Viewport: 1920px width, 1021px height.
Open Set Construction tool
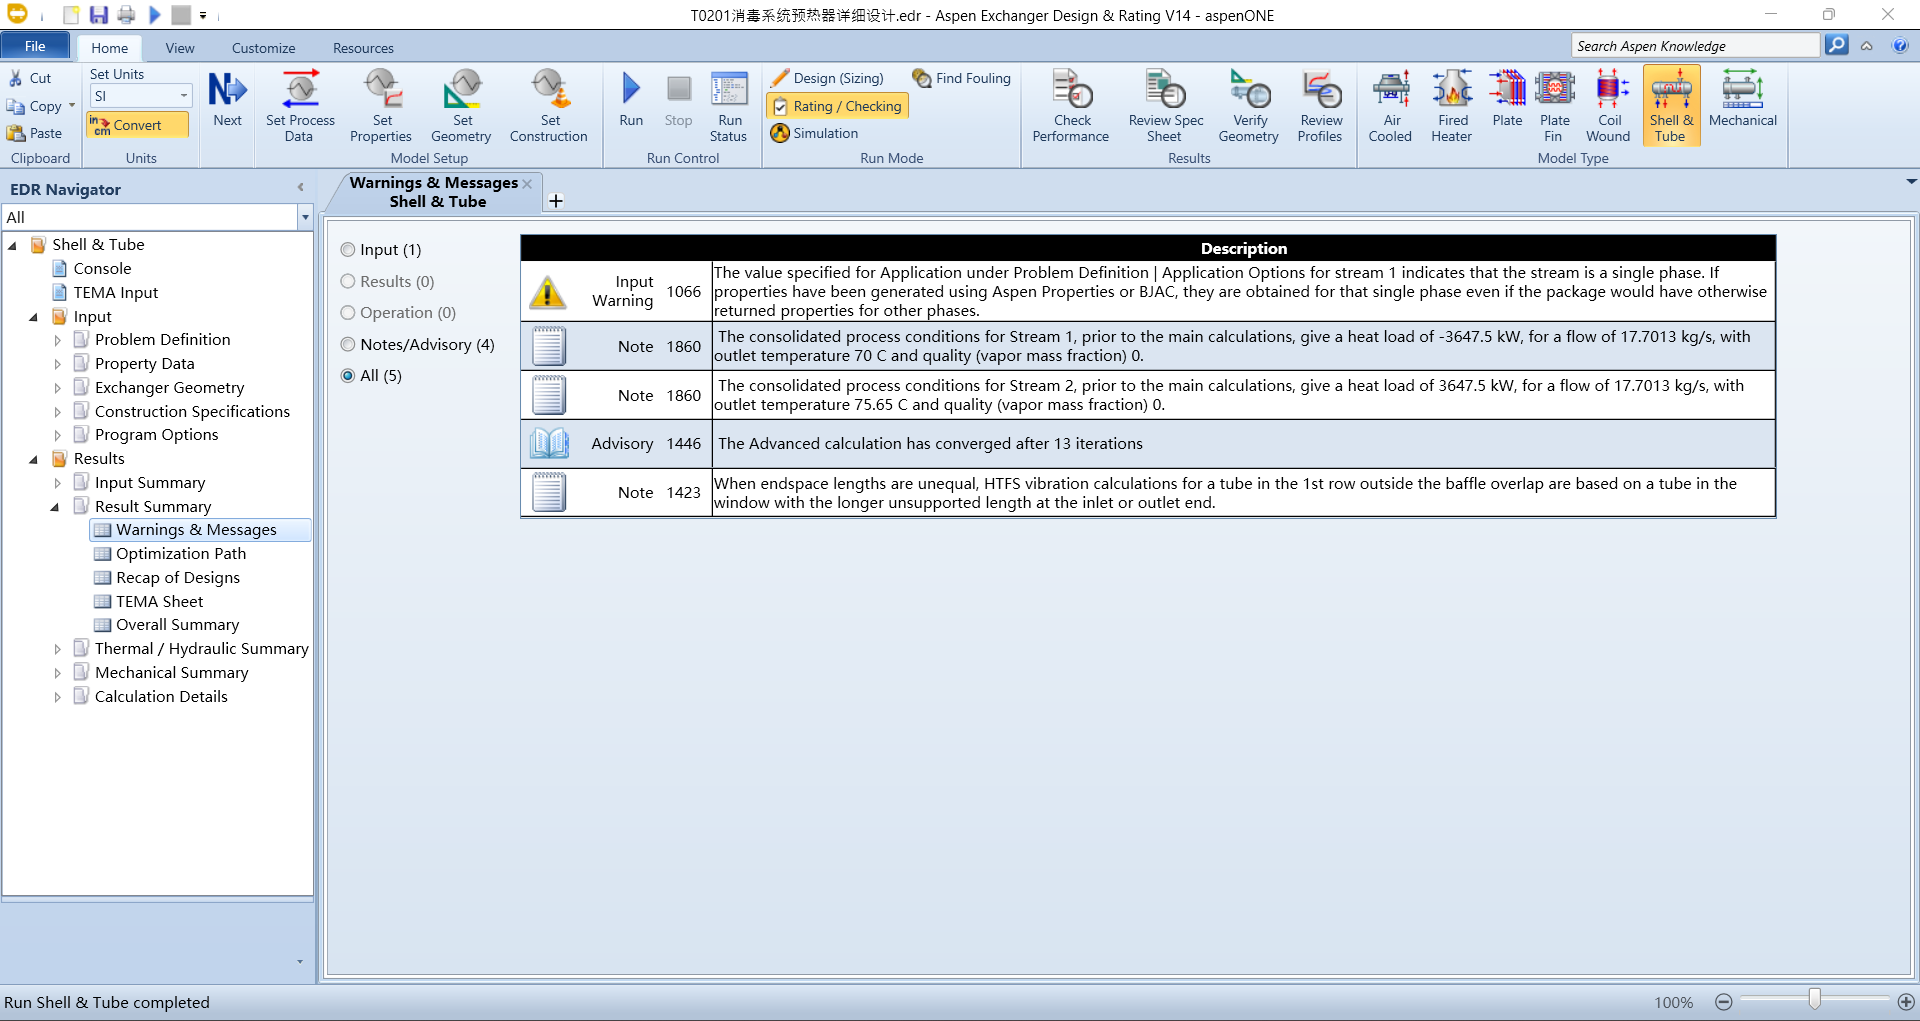point(548,105)
